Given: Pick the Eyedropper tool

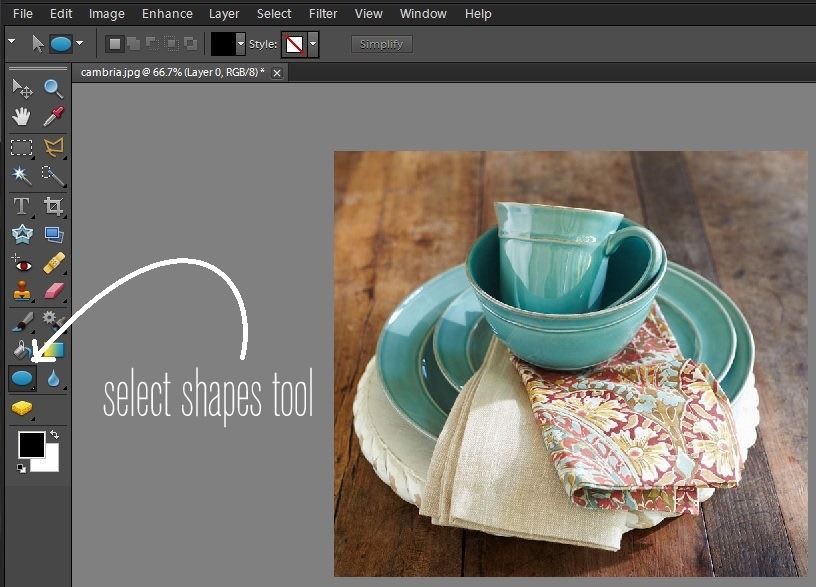Looking at the screenshot, I should (x=53, y=117).
